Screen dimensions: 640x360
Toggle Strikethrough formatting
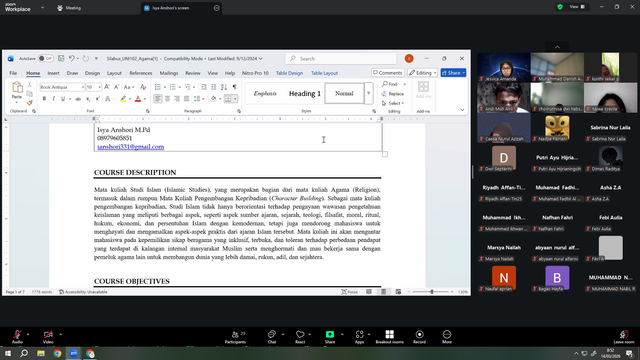[x=78, y=99]
